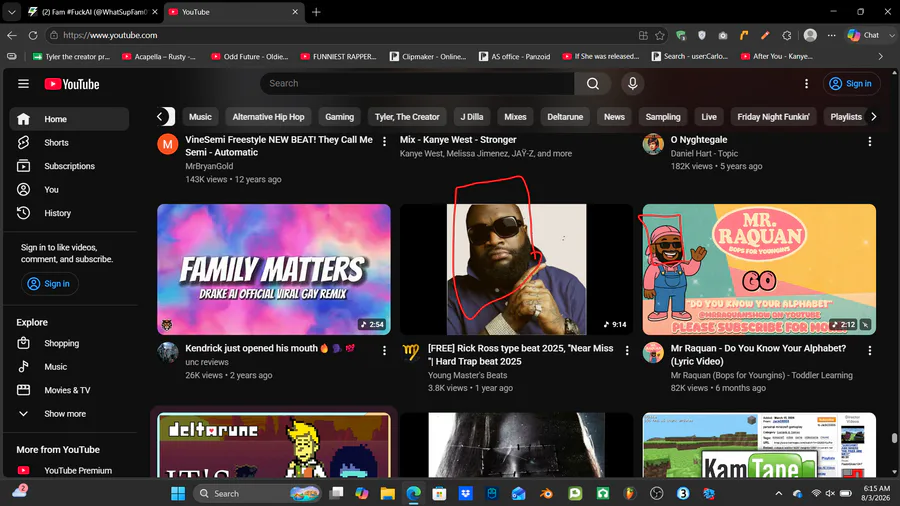Open Kendrick just opened his mouth title
This screenshot has height=506, width=900.
[270, 348]
